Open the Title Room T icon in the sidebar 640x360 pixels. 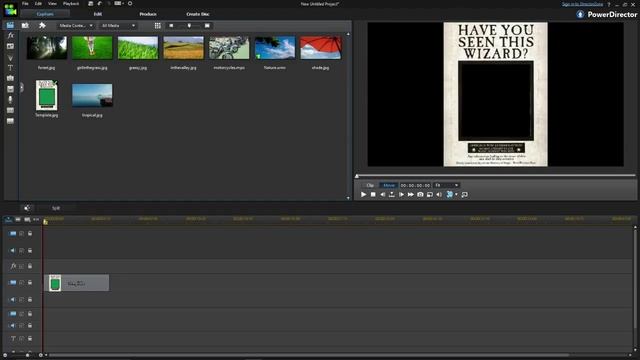coord(11,68)
